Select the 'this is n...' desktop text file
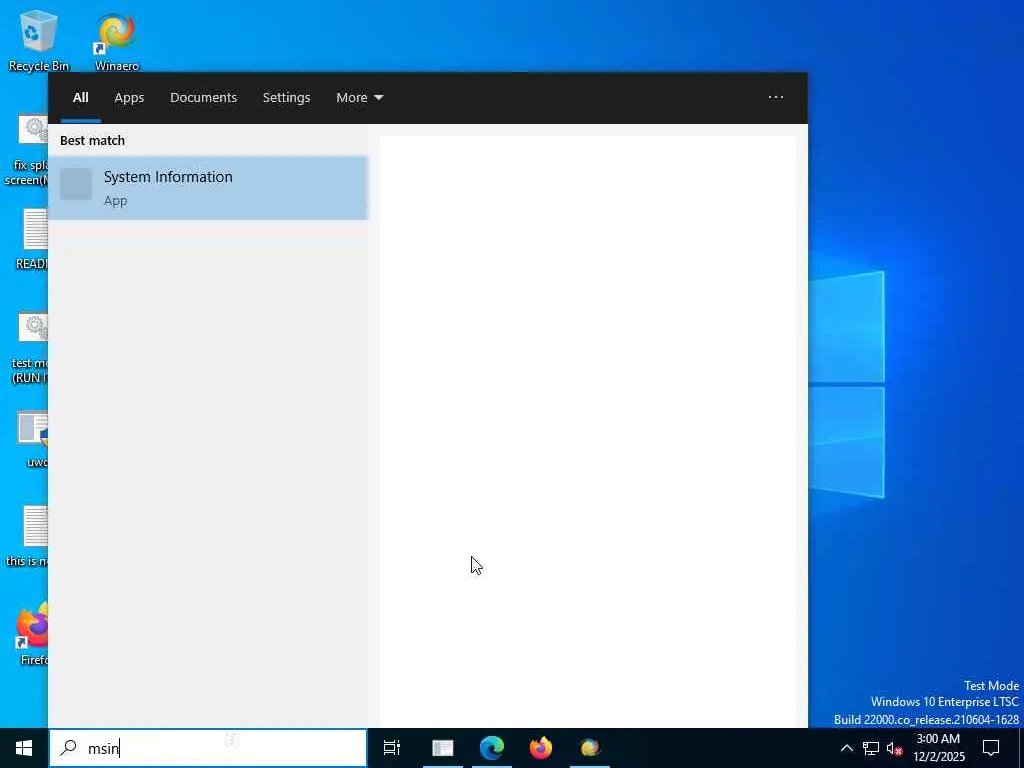Viewport: 1024px width, 768px height. (x=29, y=536)
